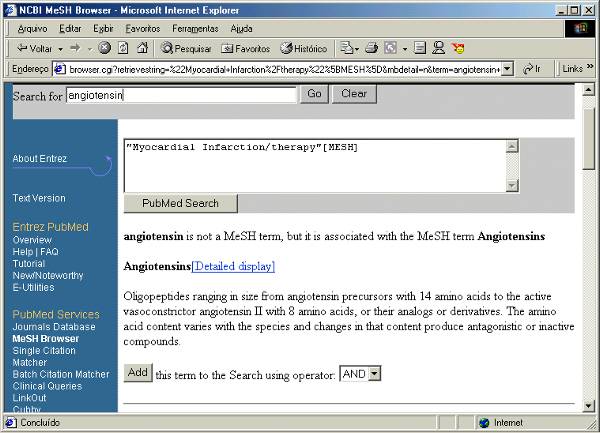Image resolution: width=600 pixels, height=433 pixels.
Task: Open the FAQ sidebar link
Action: 49,252
